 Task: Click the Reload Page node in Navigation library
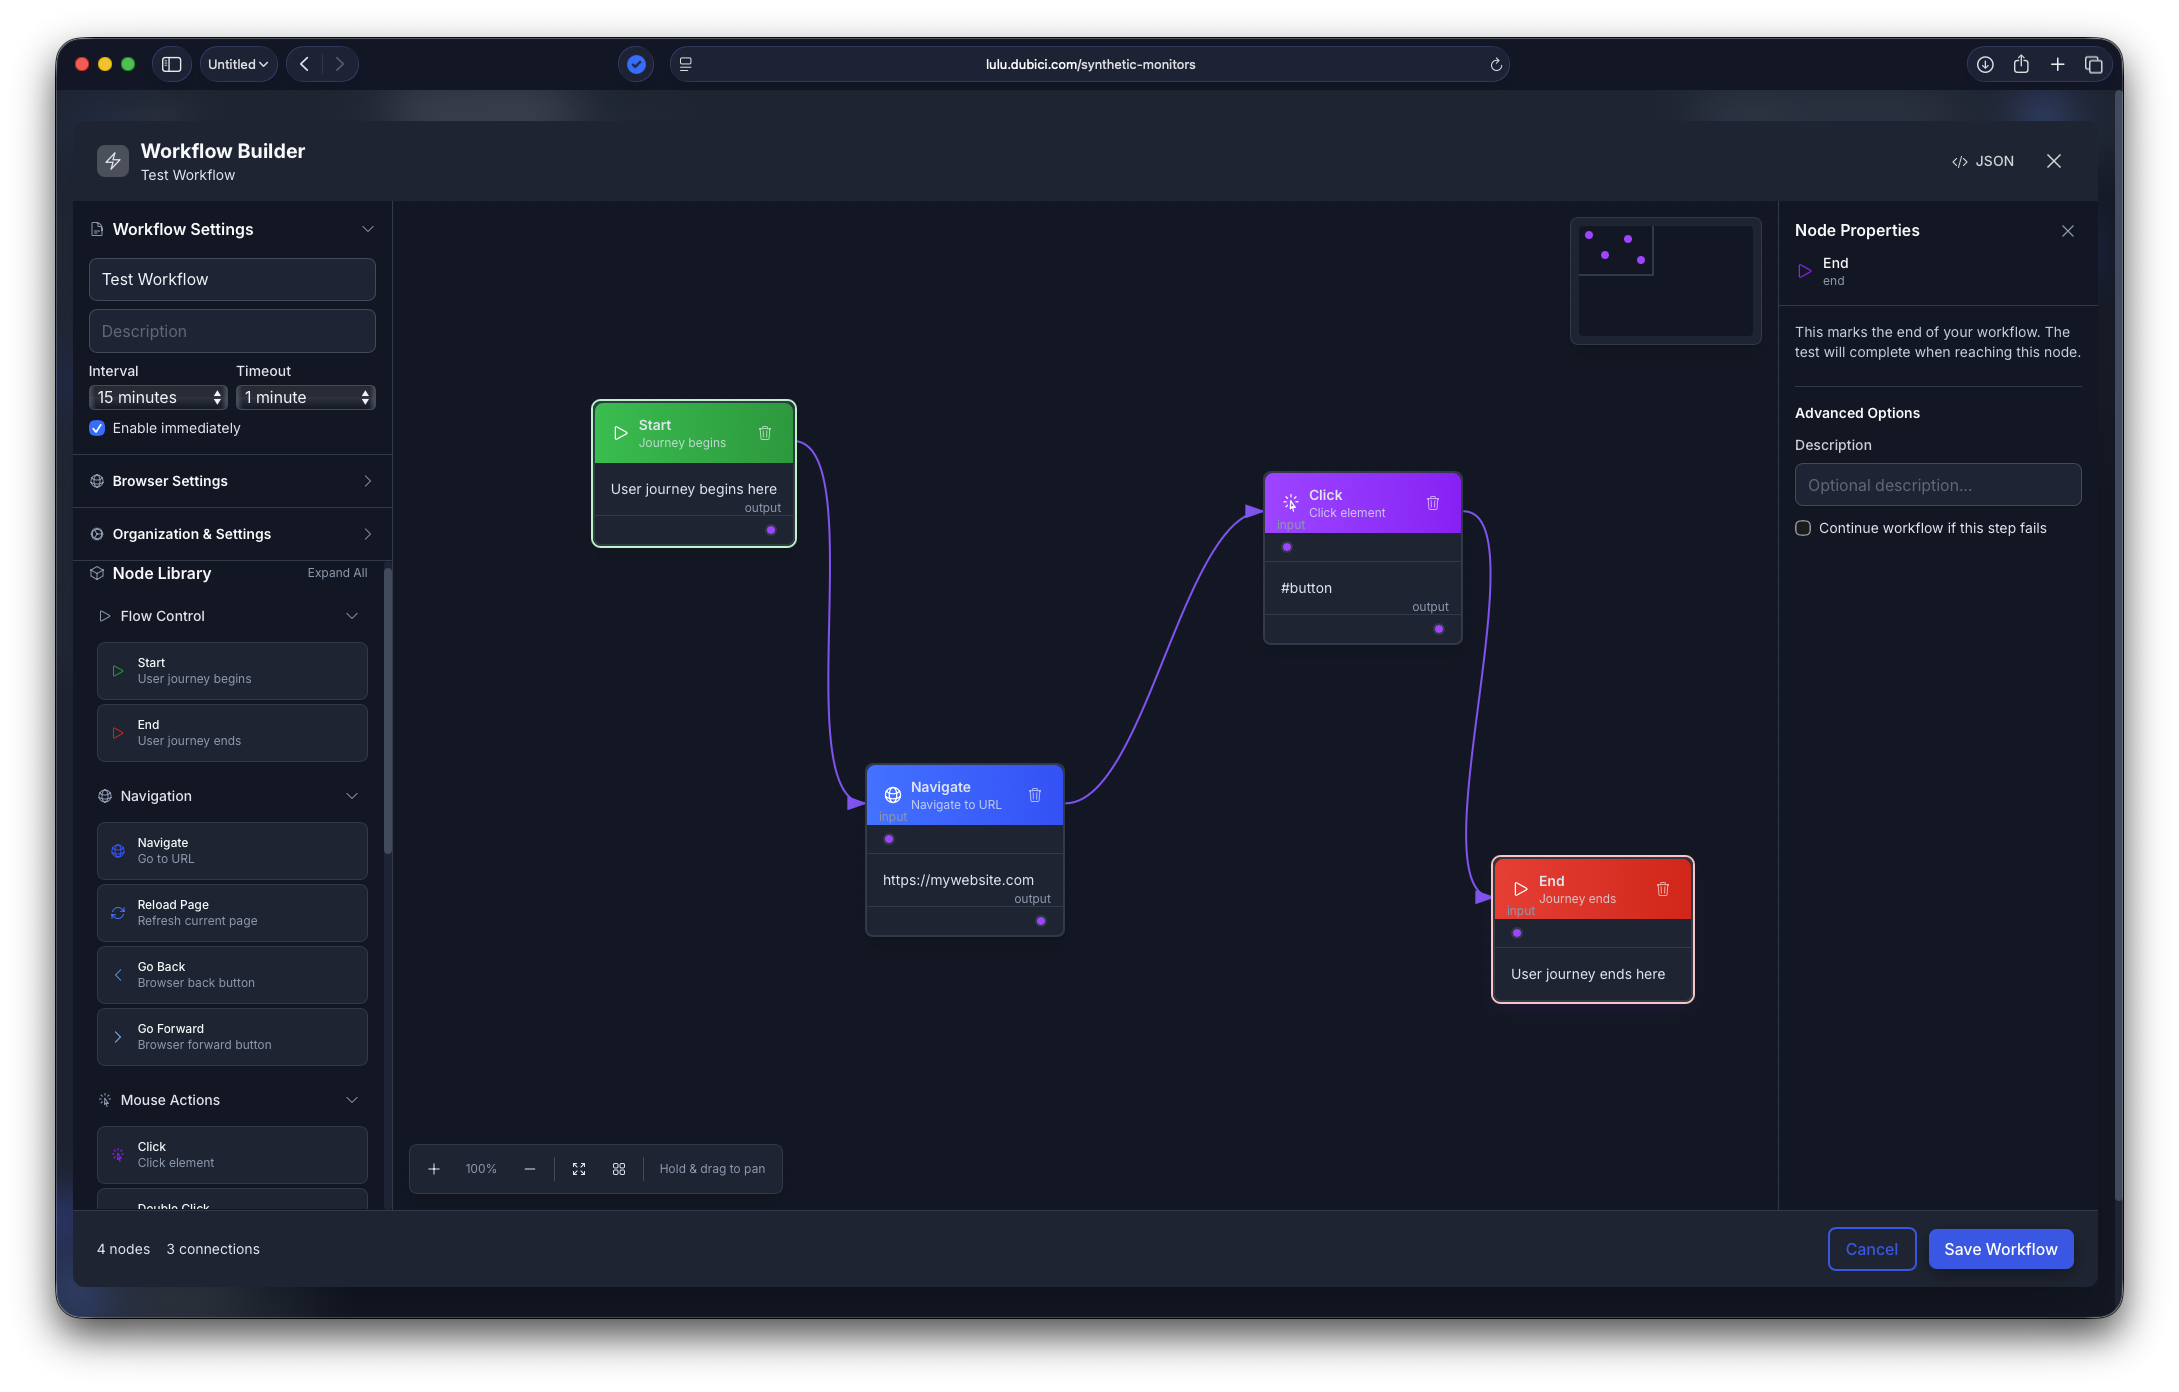(232, 912)
